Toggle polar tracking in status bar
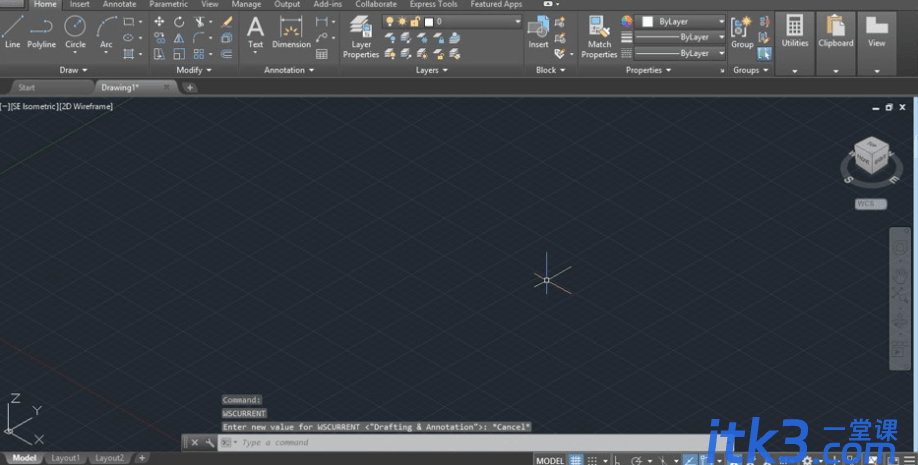The width and height of the screenshot is (918, 465). pyautogui.click(x=636, y=460)
